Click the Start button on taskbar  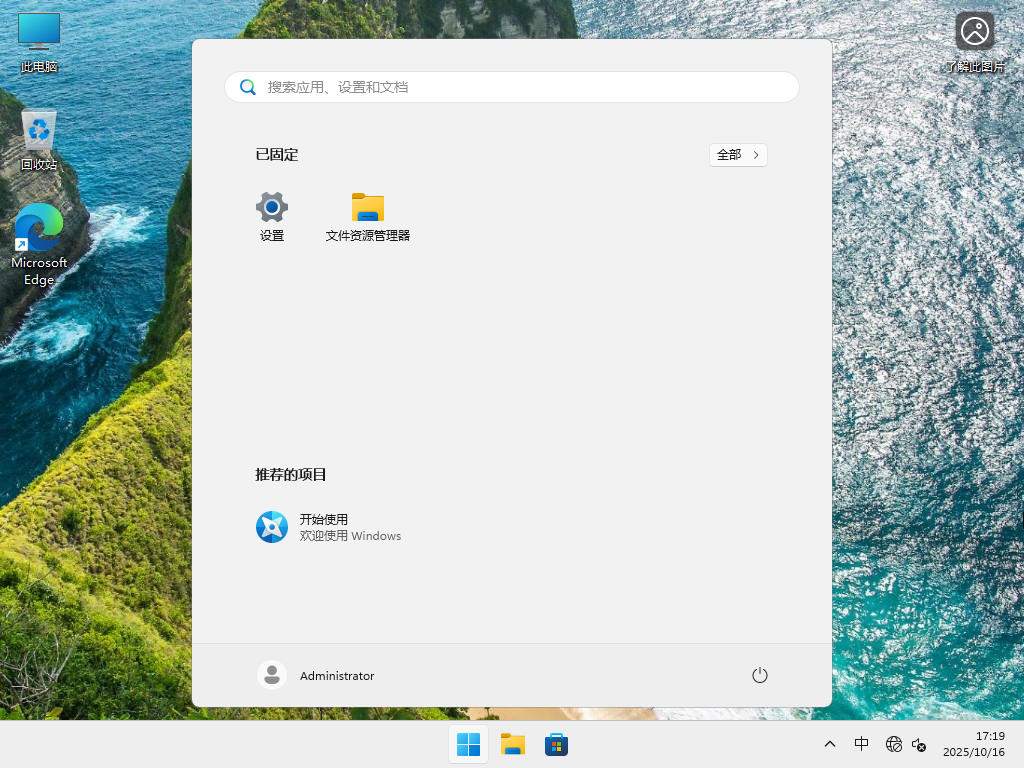coord(468,744)
